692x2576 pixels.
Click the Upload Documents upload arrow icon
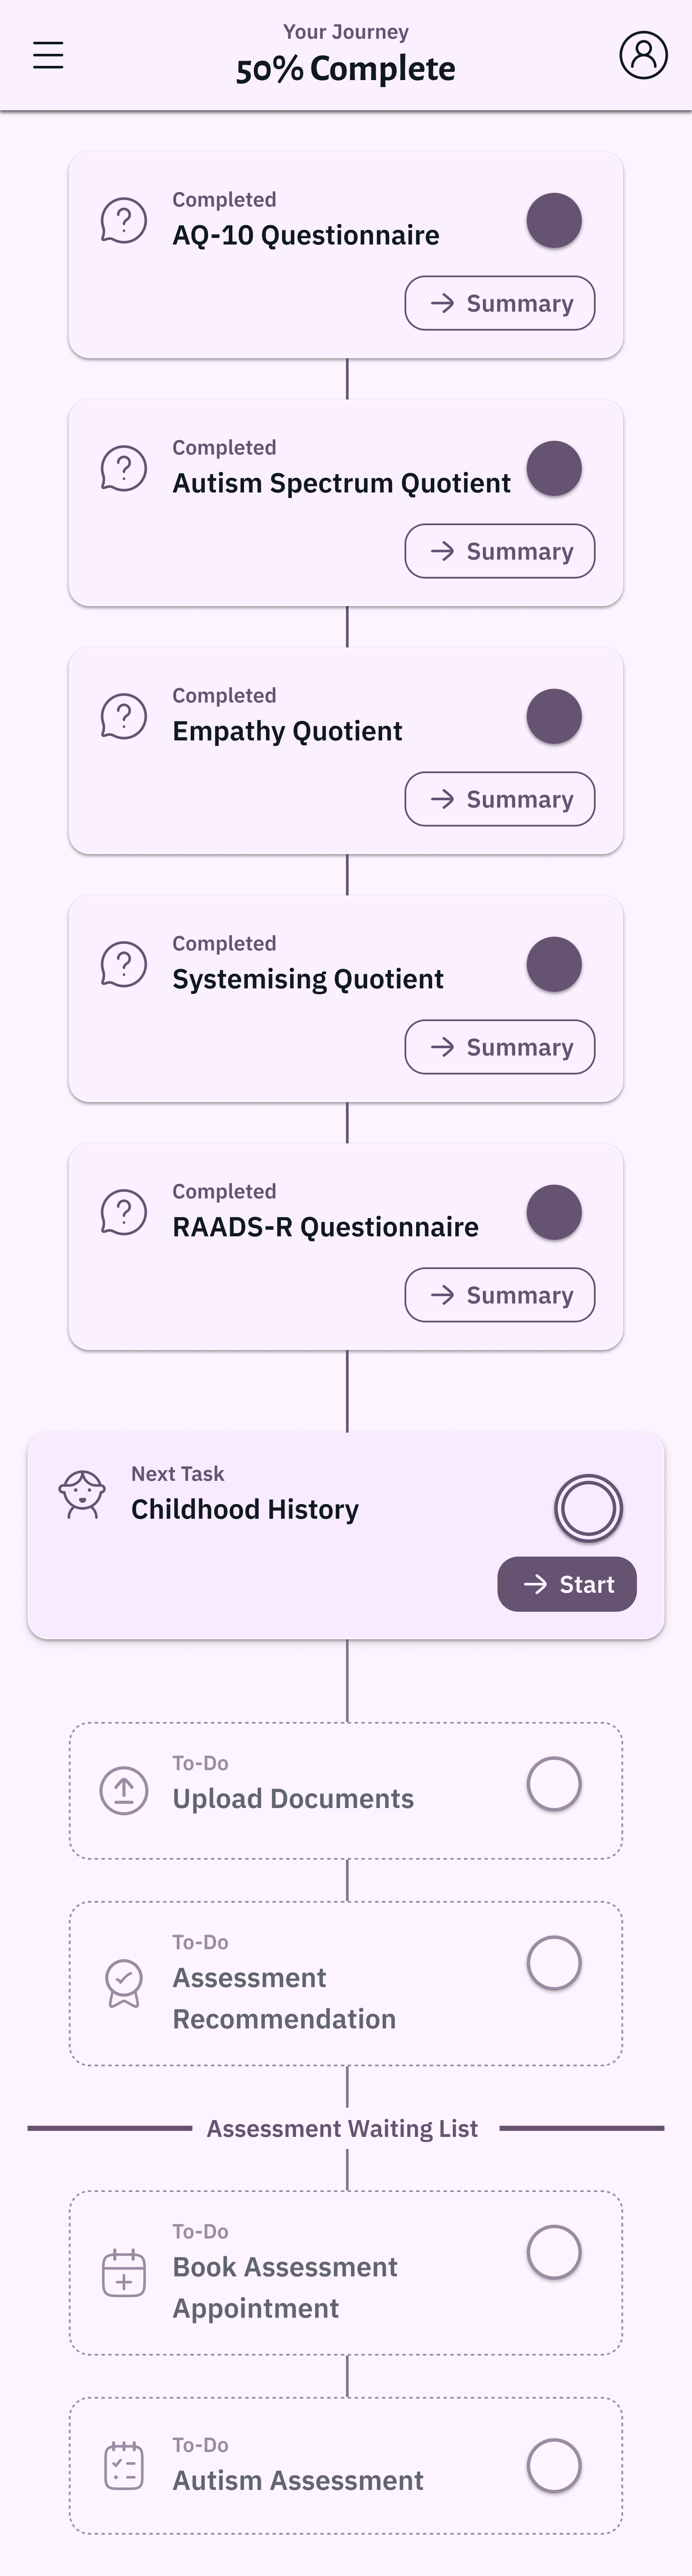[124, 1790]
